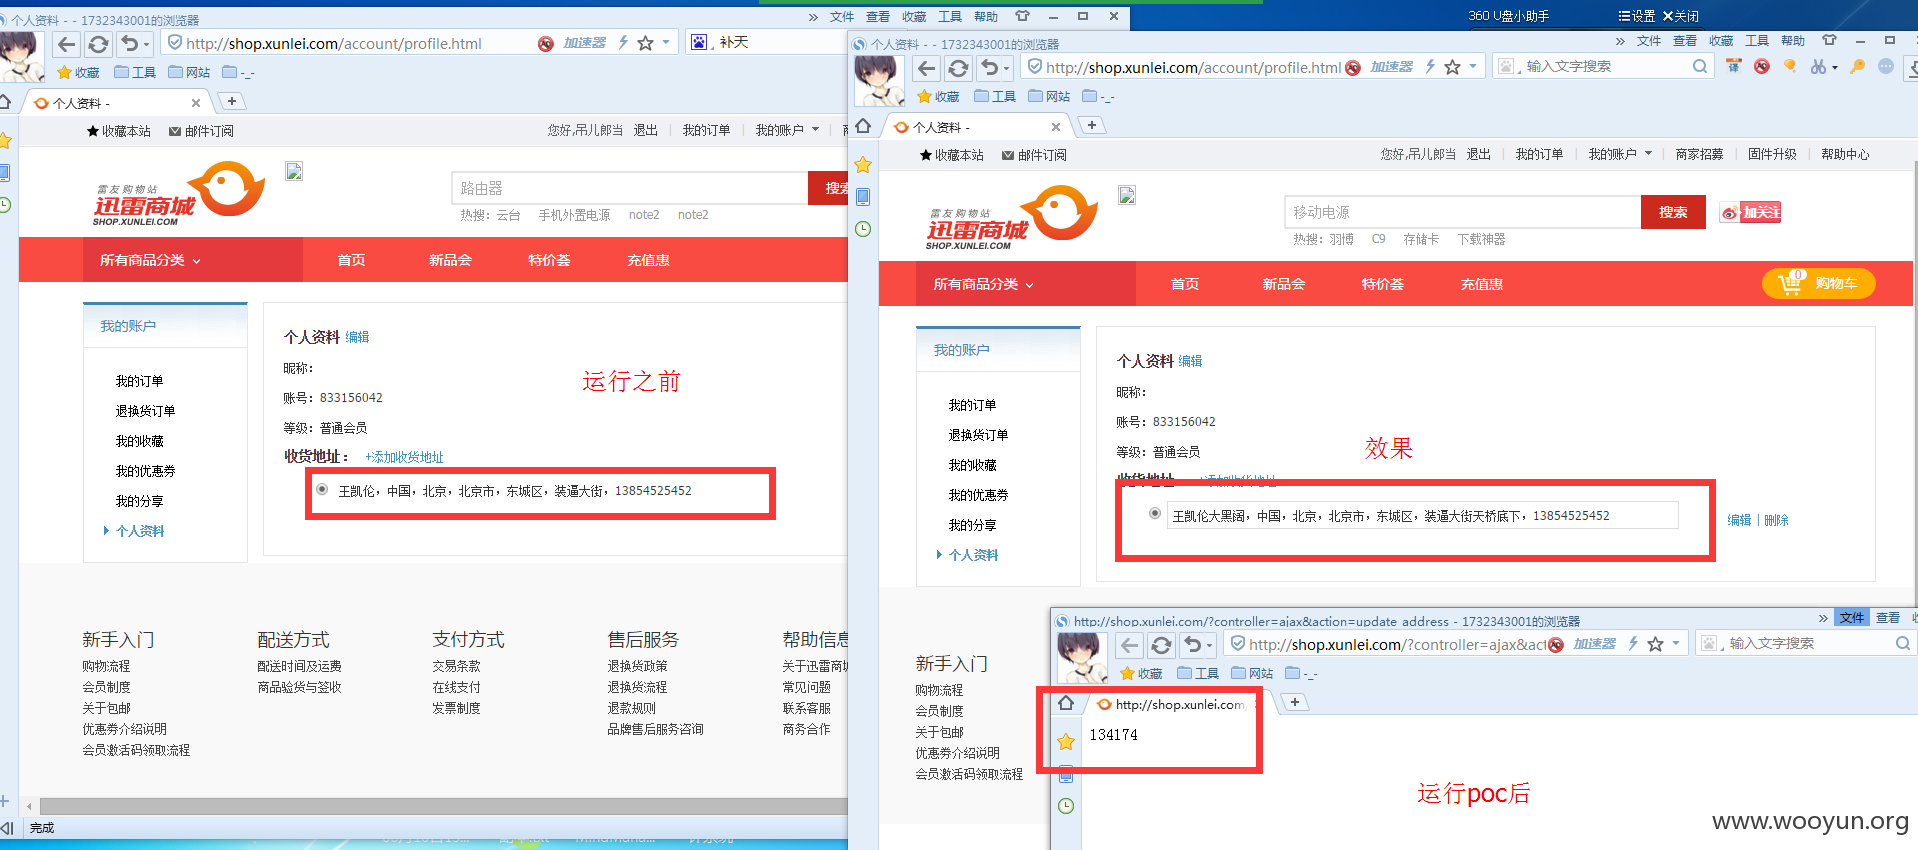
Task: Click the translate toolbar icon in right window
Action: pos(1733,66)
